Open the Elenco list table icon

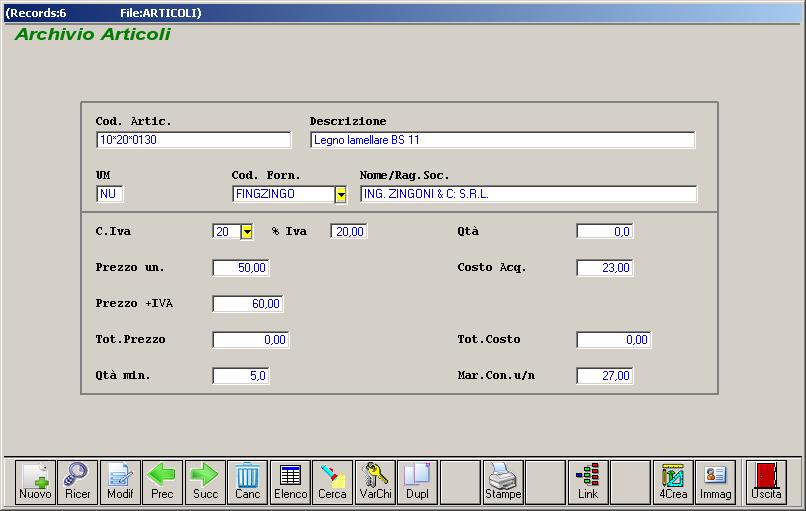tap(290, 482)
